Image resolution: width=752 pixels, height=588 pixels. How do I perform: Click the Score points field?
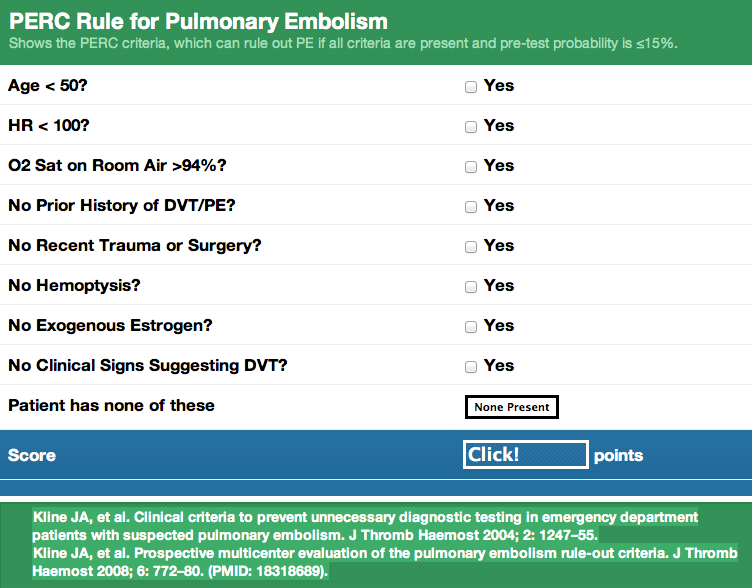[526, 454]
